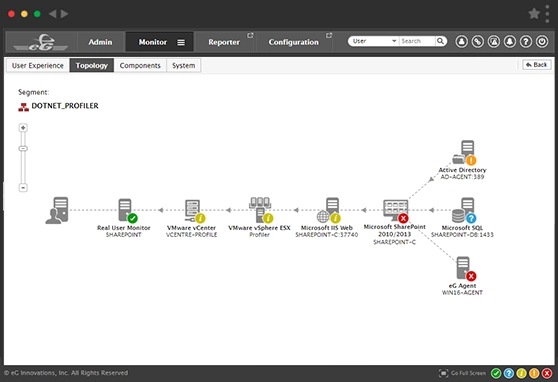Select the Microsoft SQL node icon

pos(464,210)
